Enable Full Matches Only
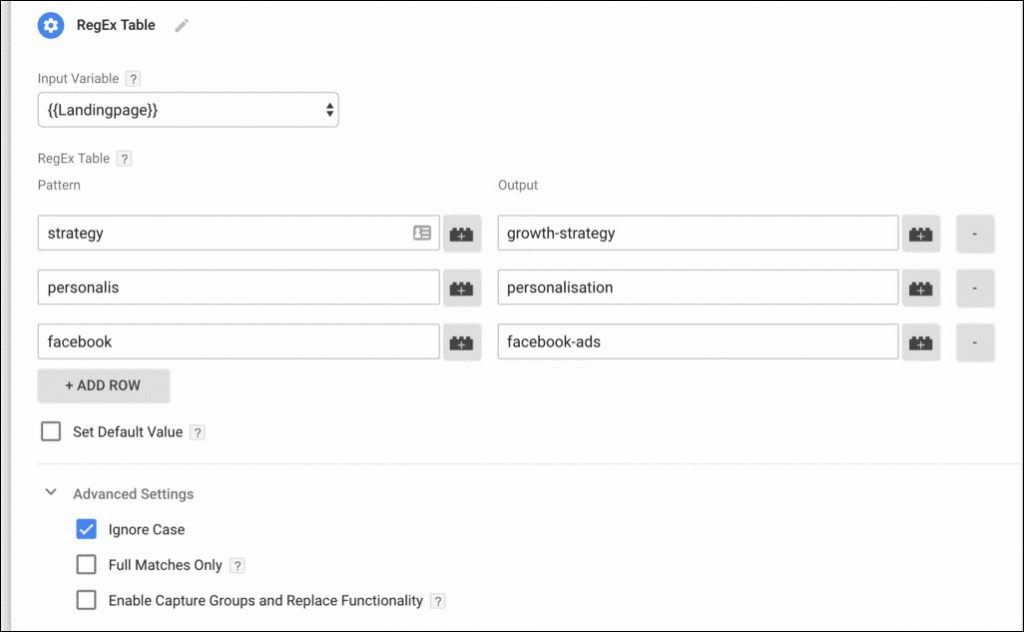Viewport: 1024px width, 632px height. tap(87, 565)
